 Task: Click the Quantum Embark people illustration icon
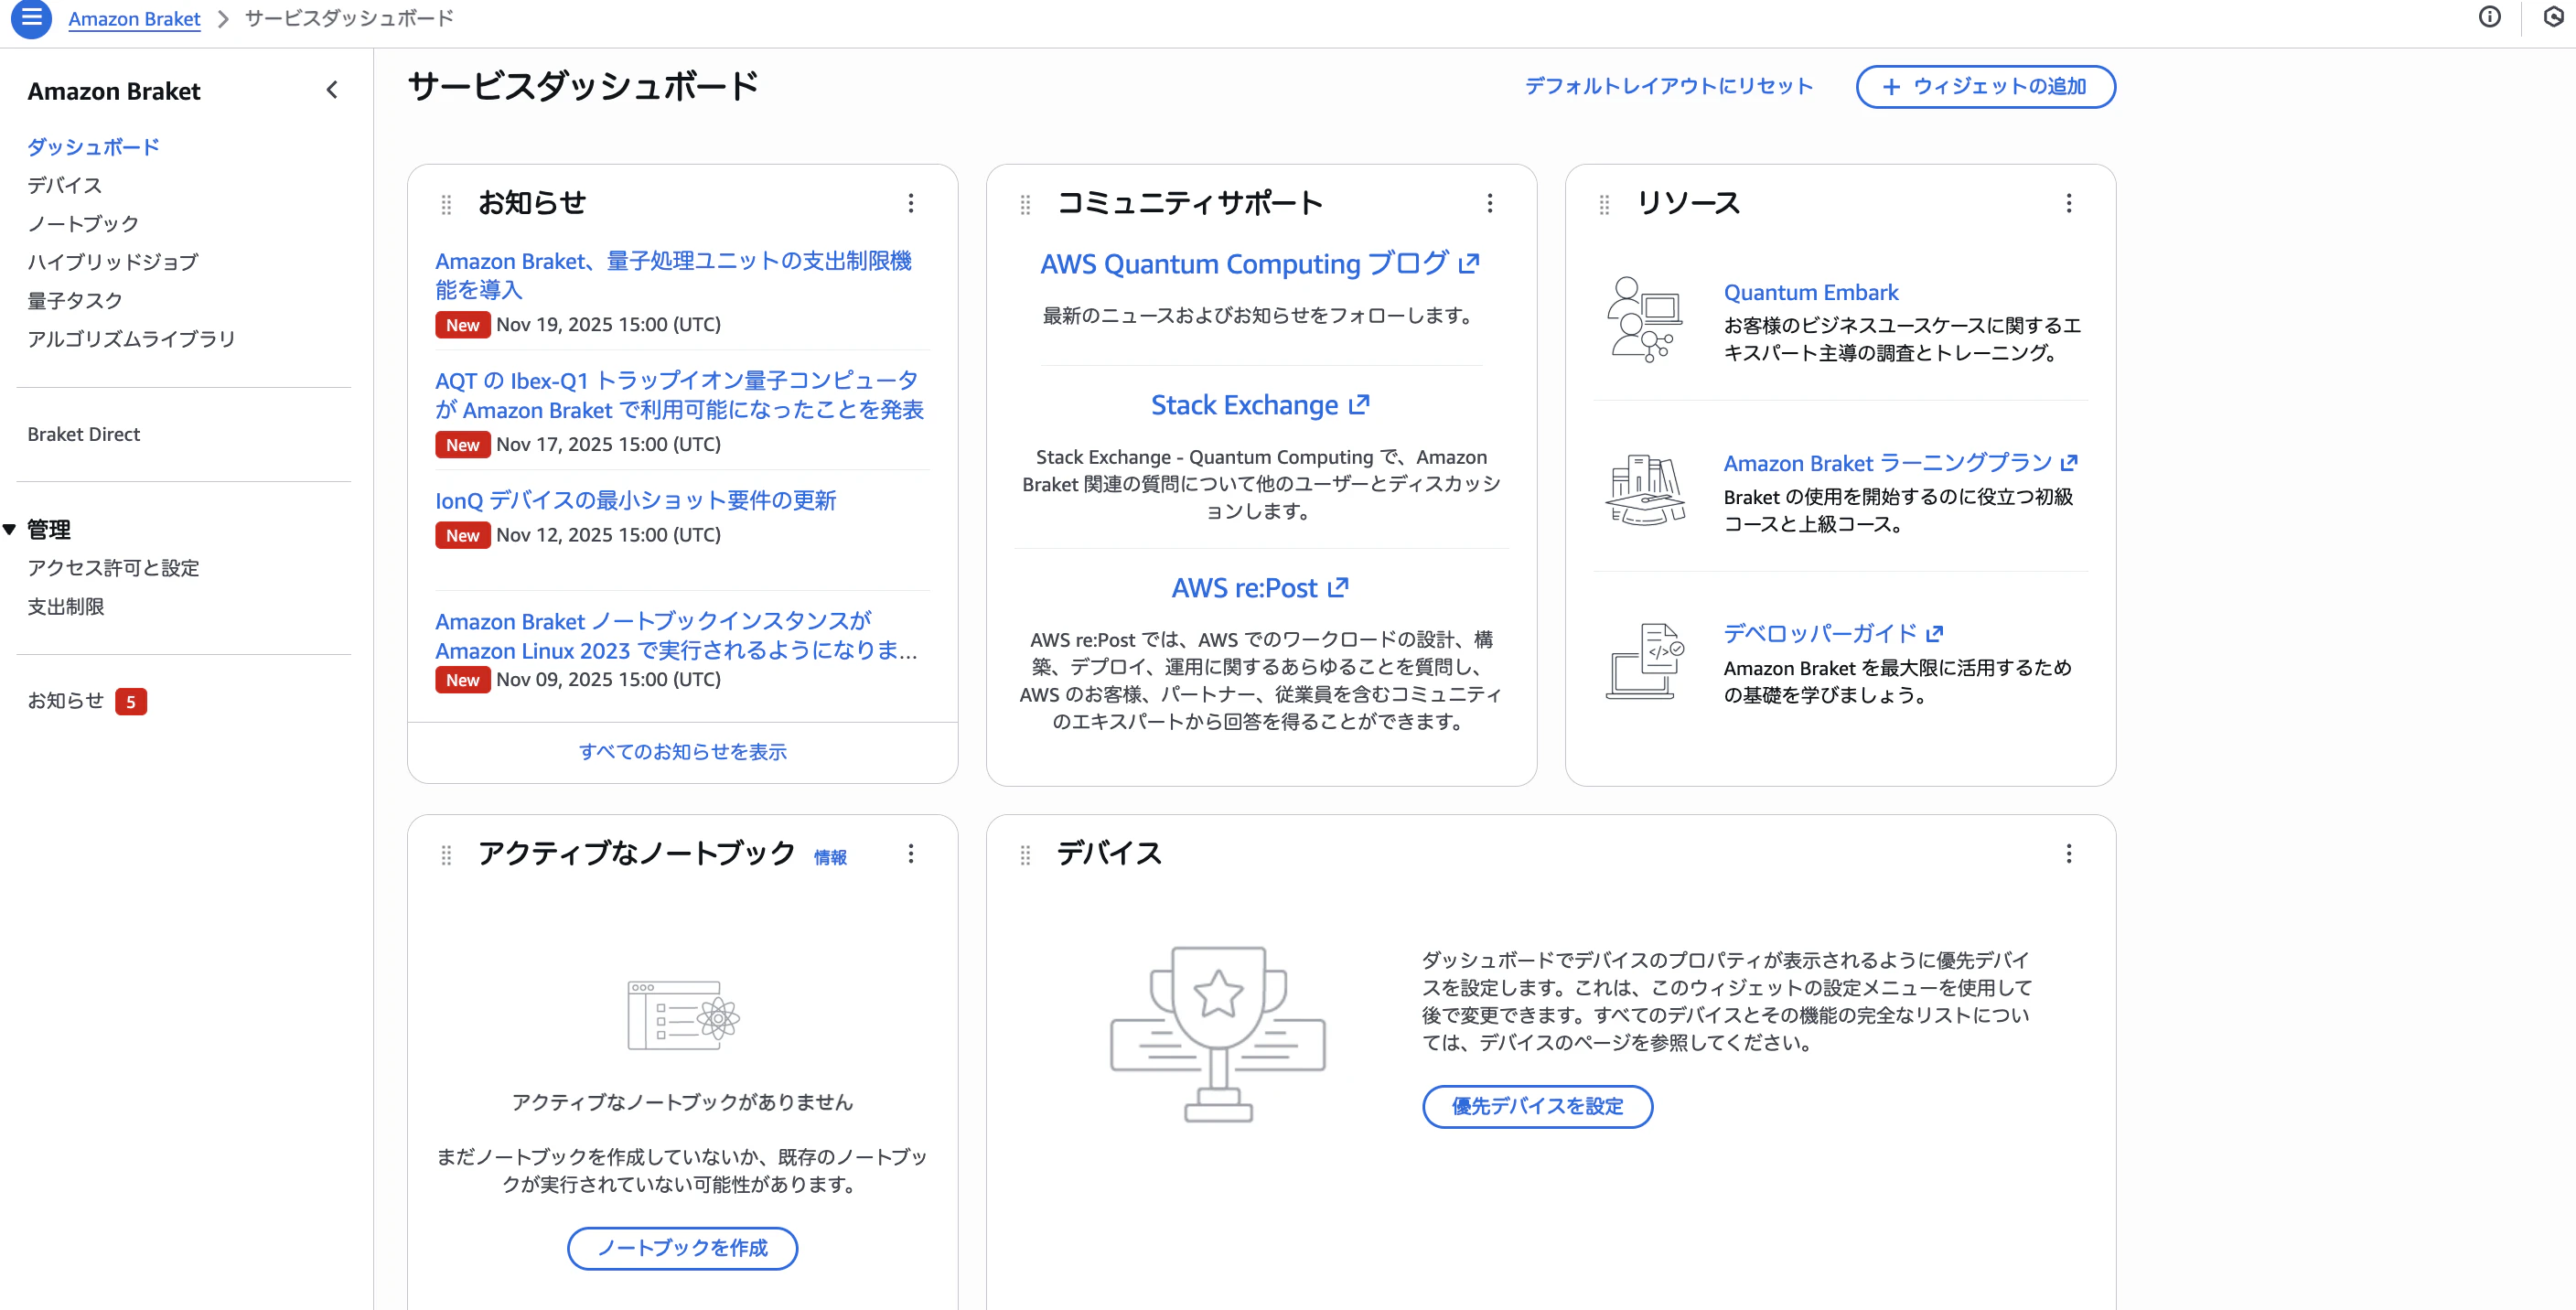point(1645,320)
